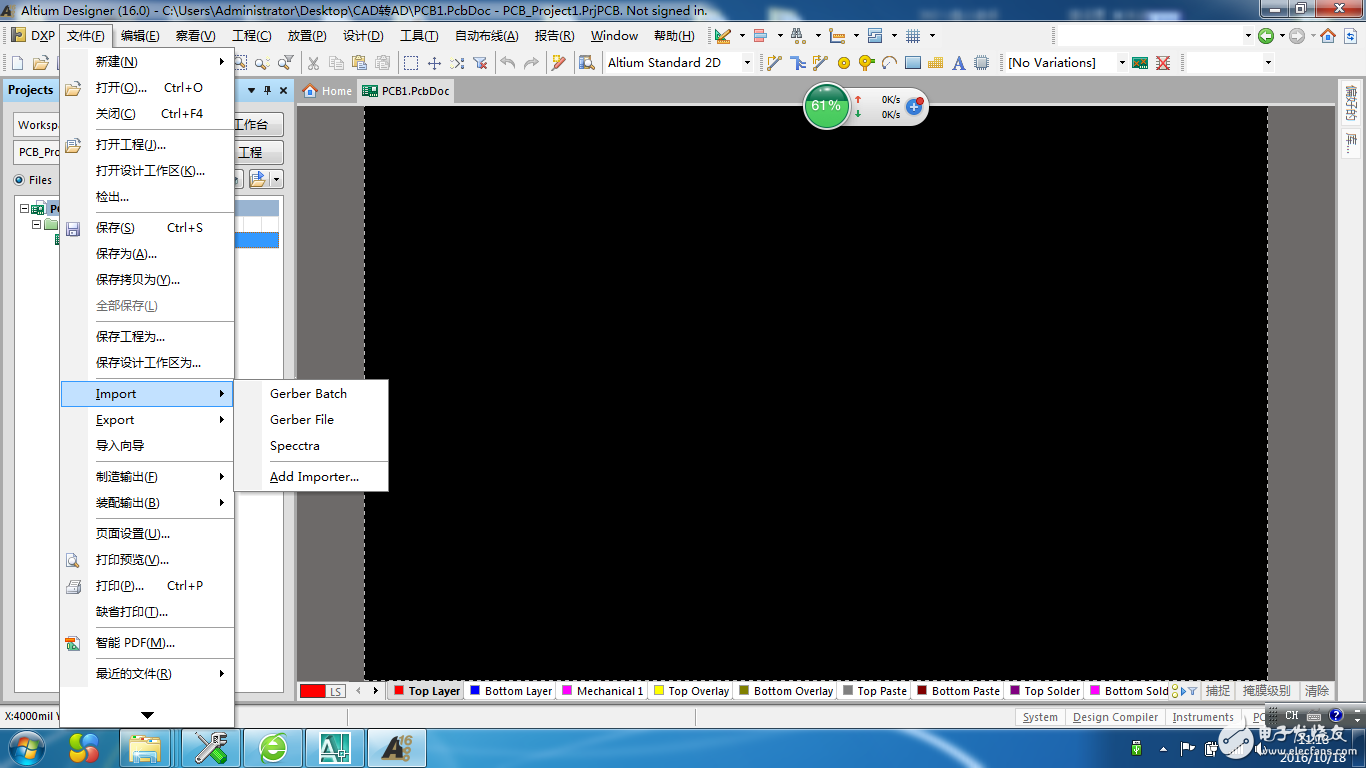Select the place component chip icon

tap(981, 63)
